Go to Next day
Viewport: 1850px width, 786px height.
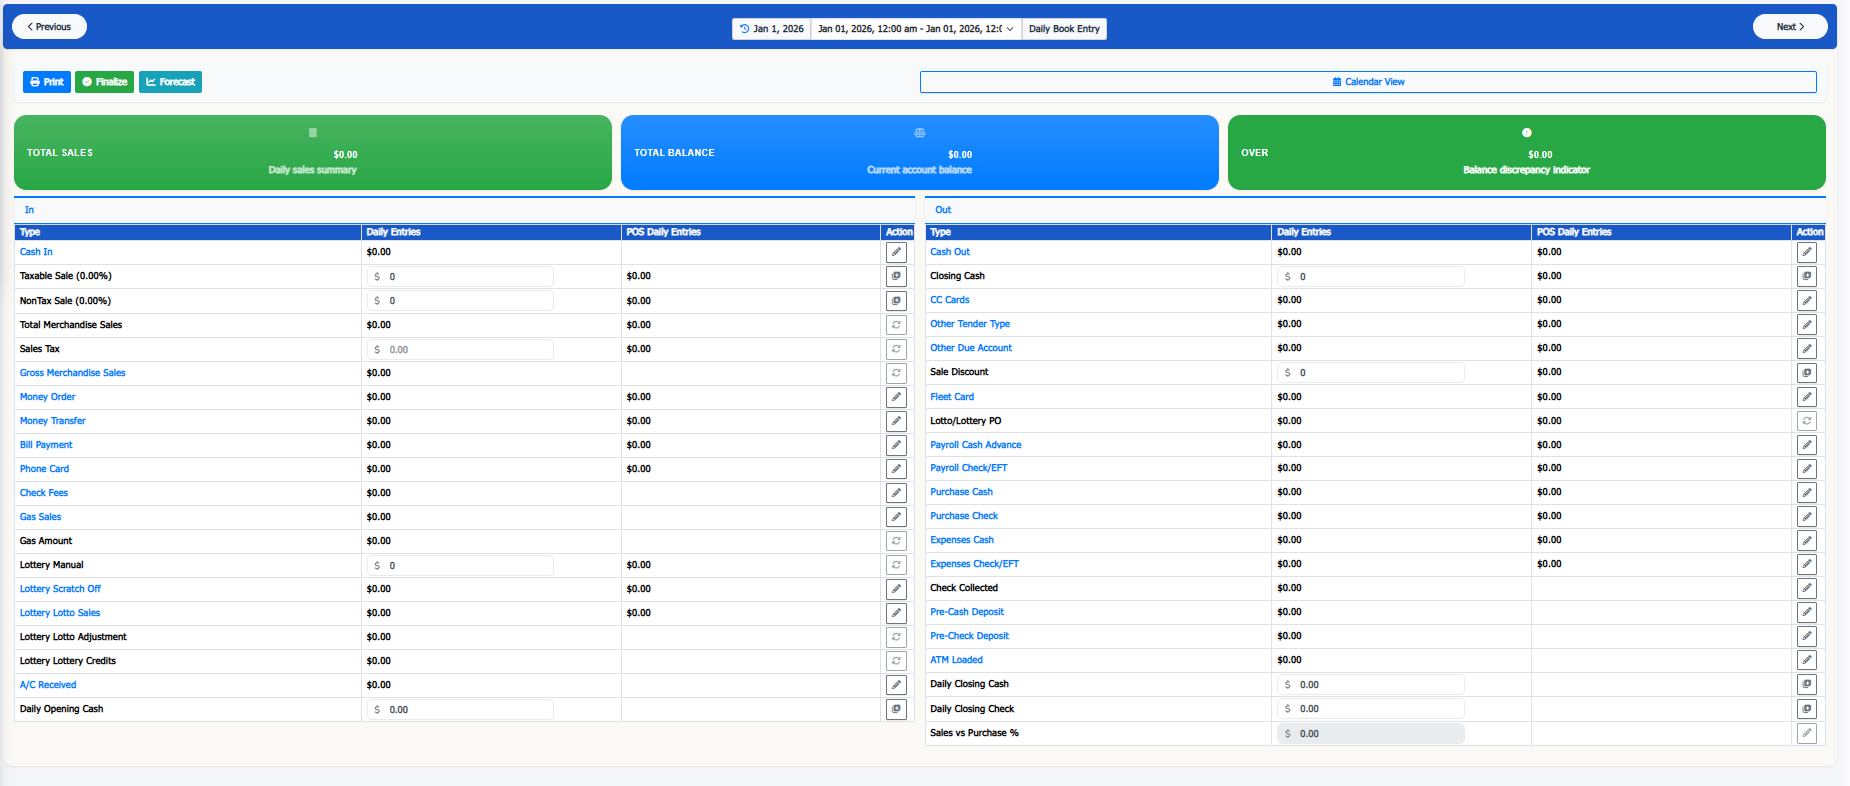[1789, 27]
